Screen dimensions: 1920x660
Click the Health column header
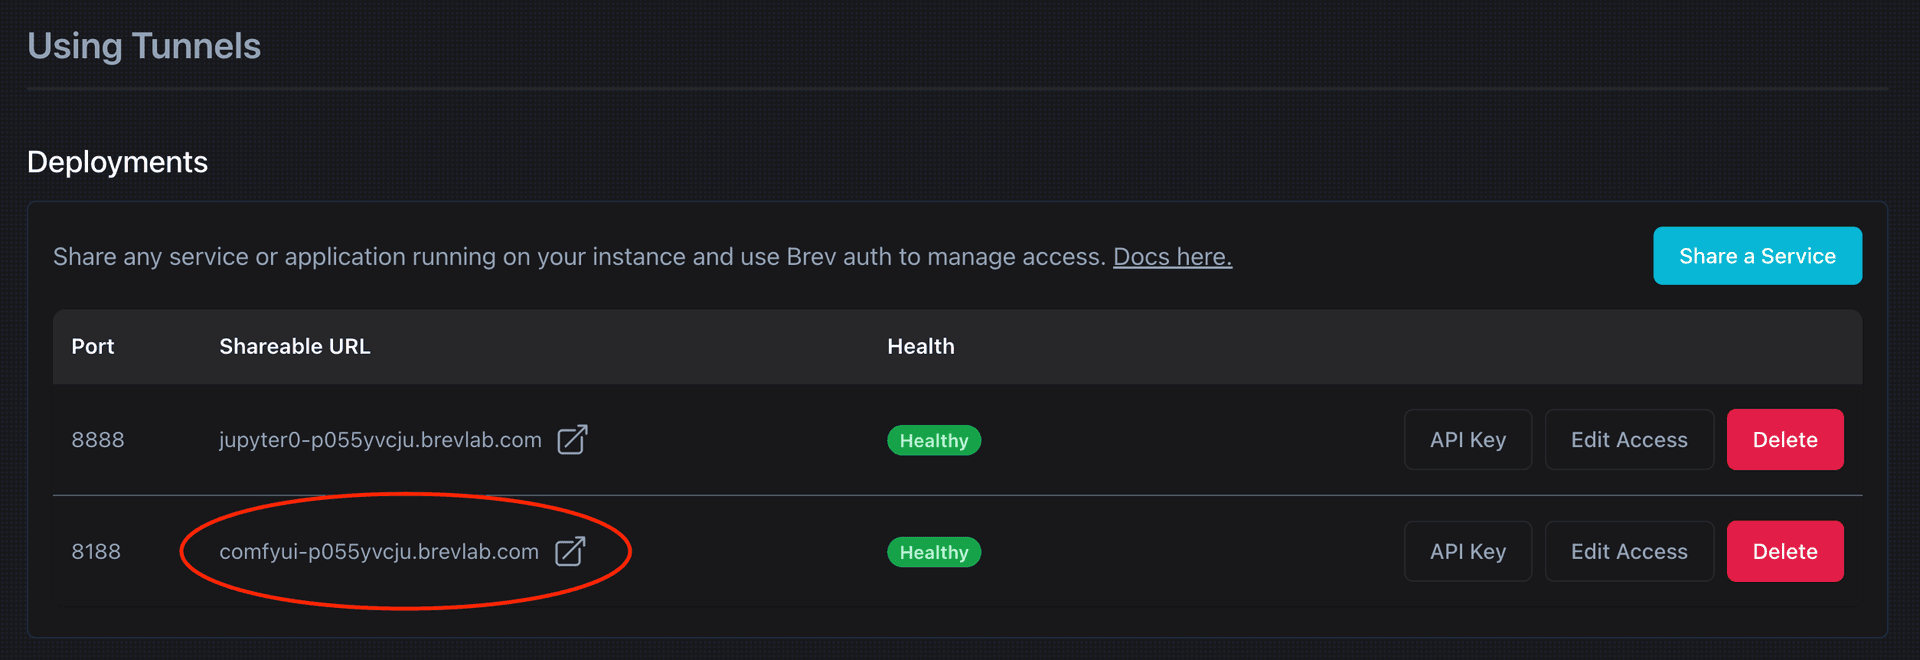coord(920,347)
